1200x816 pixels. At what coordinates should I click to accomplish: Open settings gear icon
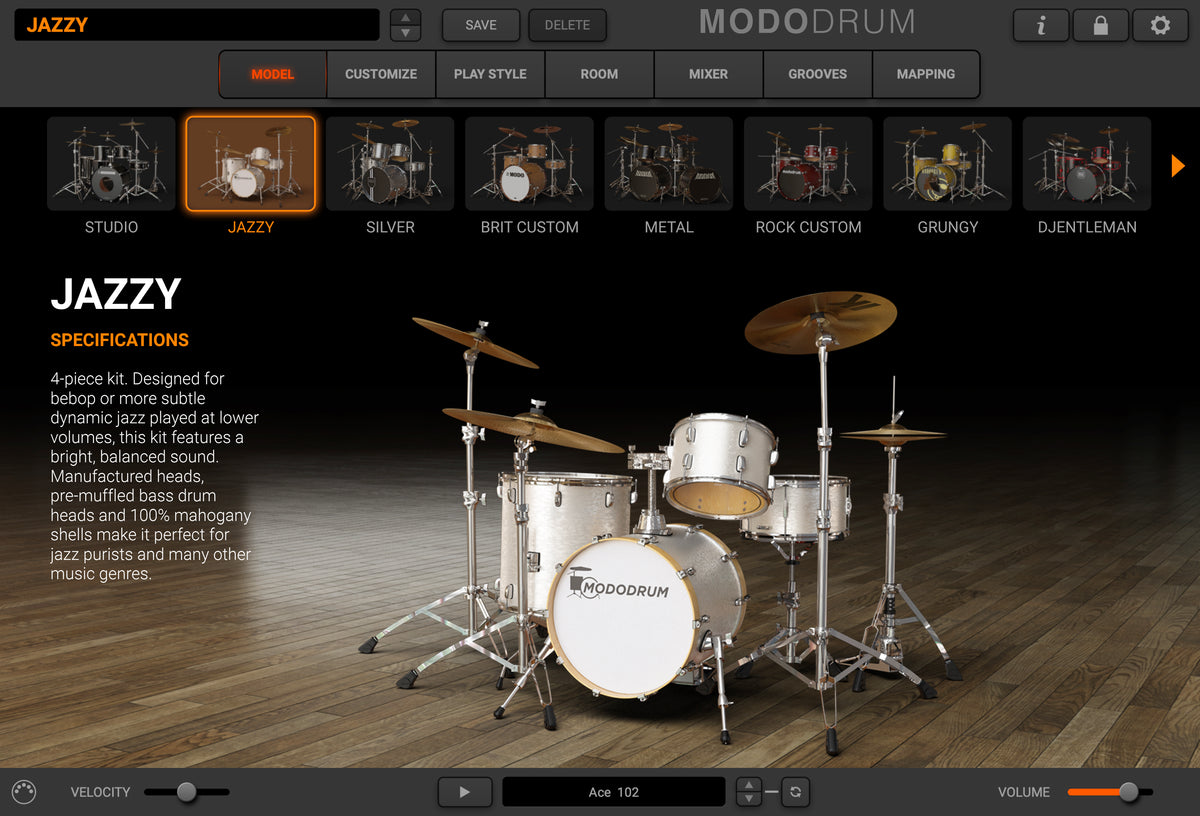tap(1160, 25)
